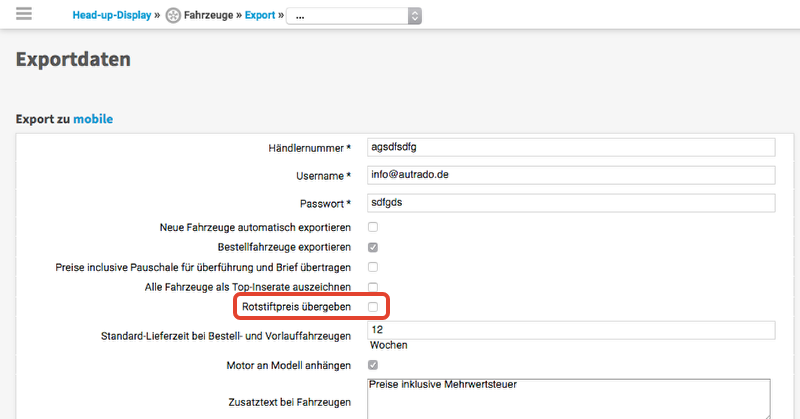Enable the Rotstiftpreis übergeben checkbox

(x=373, y=307)
